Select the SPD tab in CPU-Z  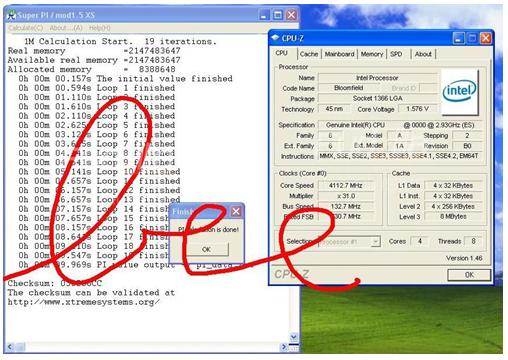coord(396,54)
